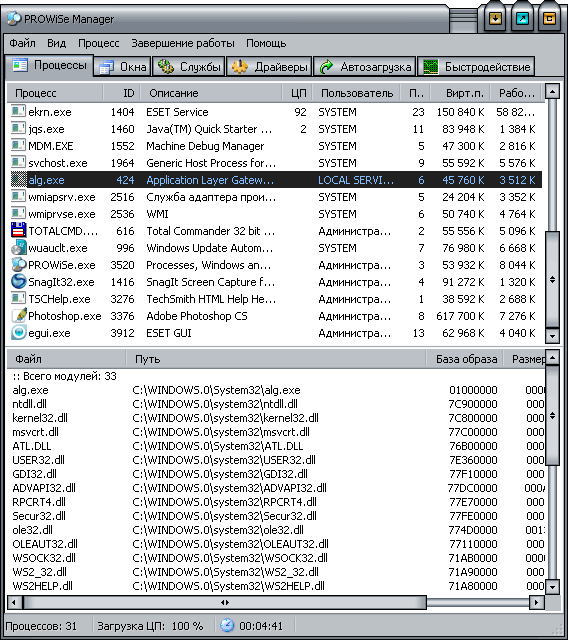Sort by the Процесс column header

(x=55, y=93)
